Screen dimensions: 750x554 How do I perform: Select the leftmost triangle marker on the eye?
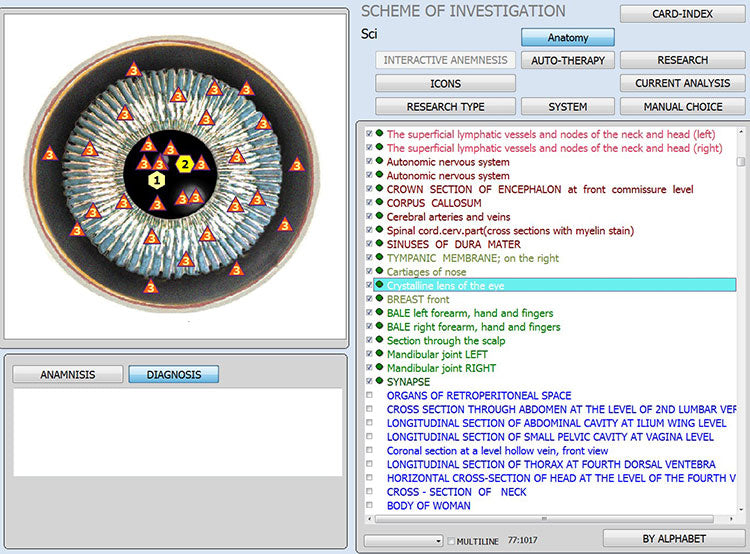49,154
